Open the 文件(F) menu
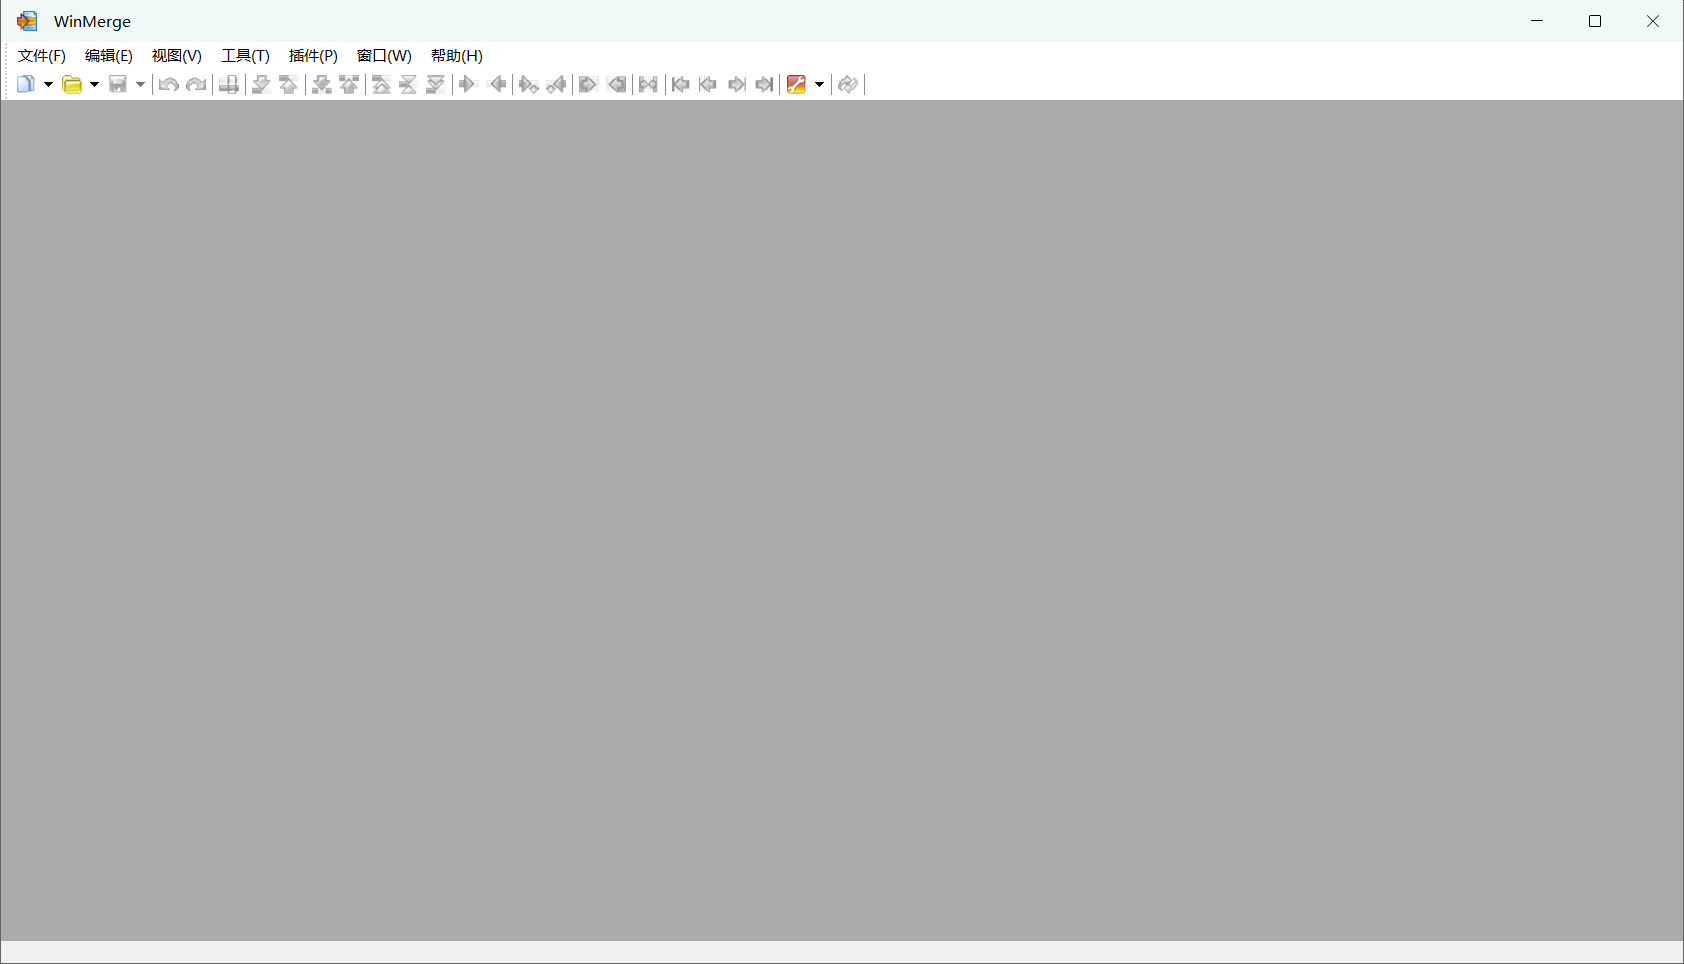This screenshot has height=964, width=1684. point(41,56)
